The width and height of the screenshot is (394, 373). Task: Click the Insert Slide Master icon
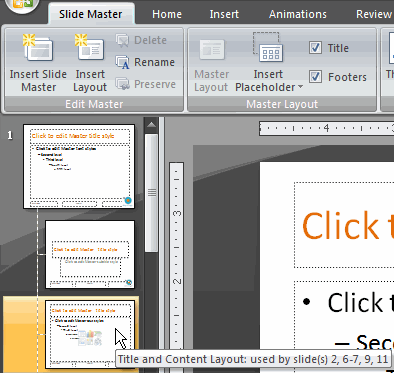click(38, 48)
